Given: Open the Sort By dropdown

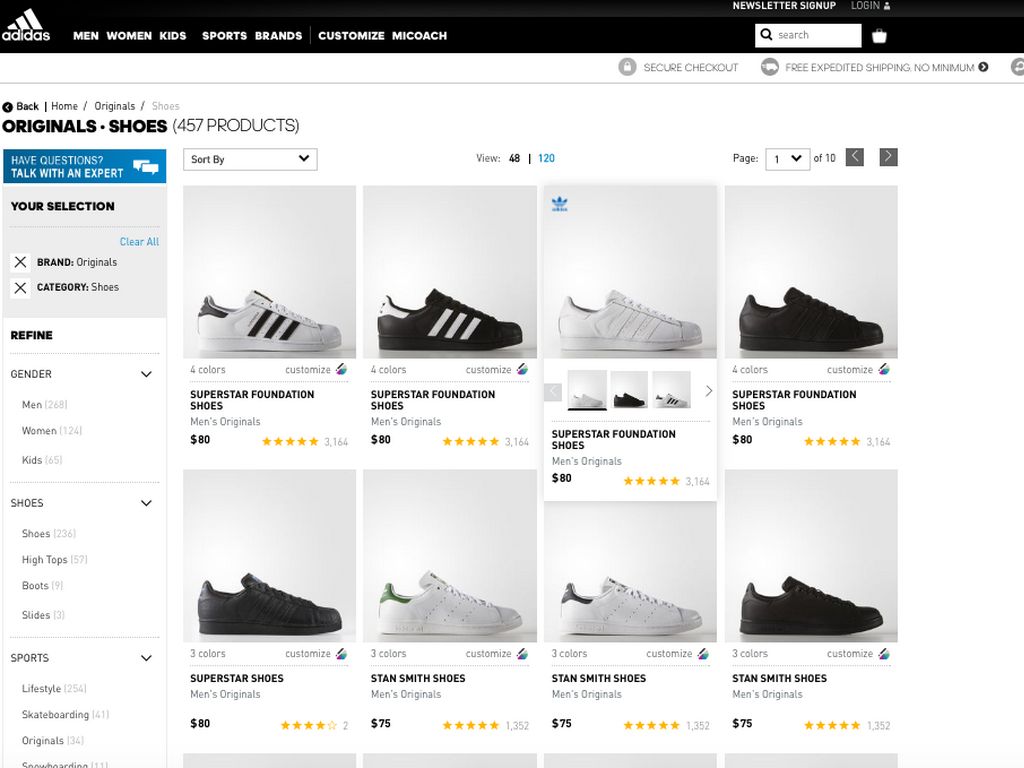Looking at the screenshot, I should click(250, 159).
